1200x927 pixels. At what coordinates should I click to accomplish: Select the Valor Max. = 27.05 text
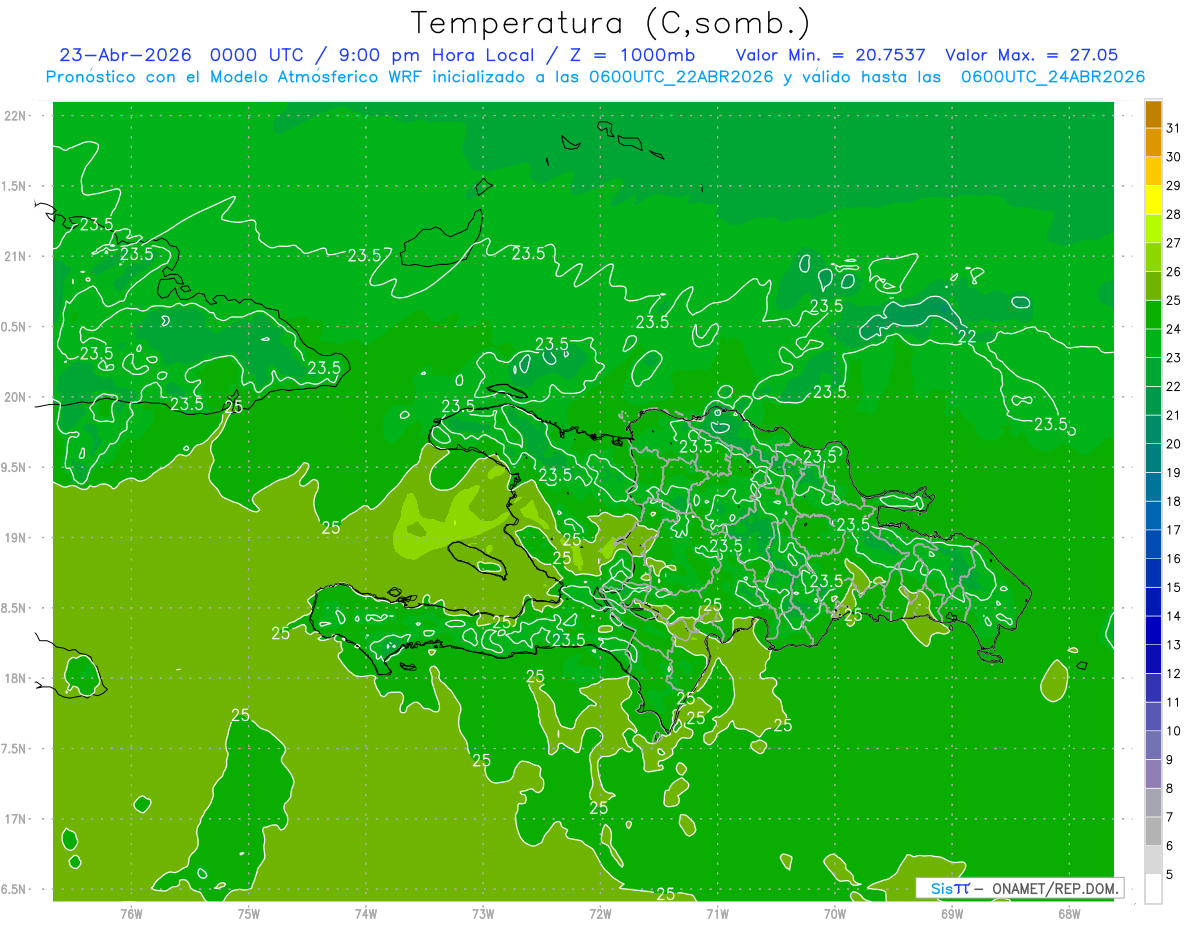[1031, 55]
